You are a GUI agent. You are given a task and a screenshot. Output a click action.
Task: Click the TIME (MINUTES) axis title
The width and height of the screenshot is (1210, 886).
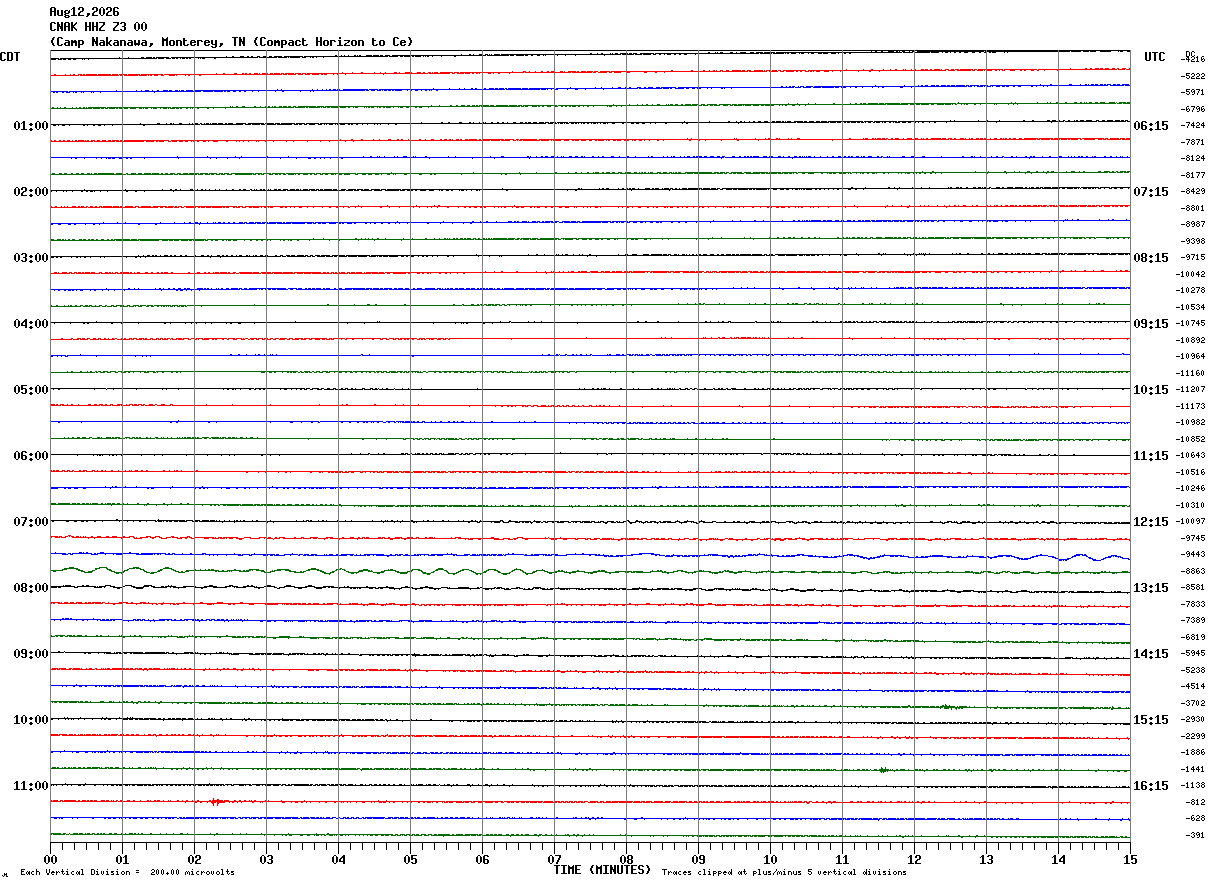point(602,870)
